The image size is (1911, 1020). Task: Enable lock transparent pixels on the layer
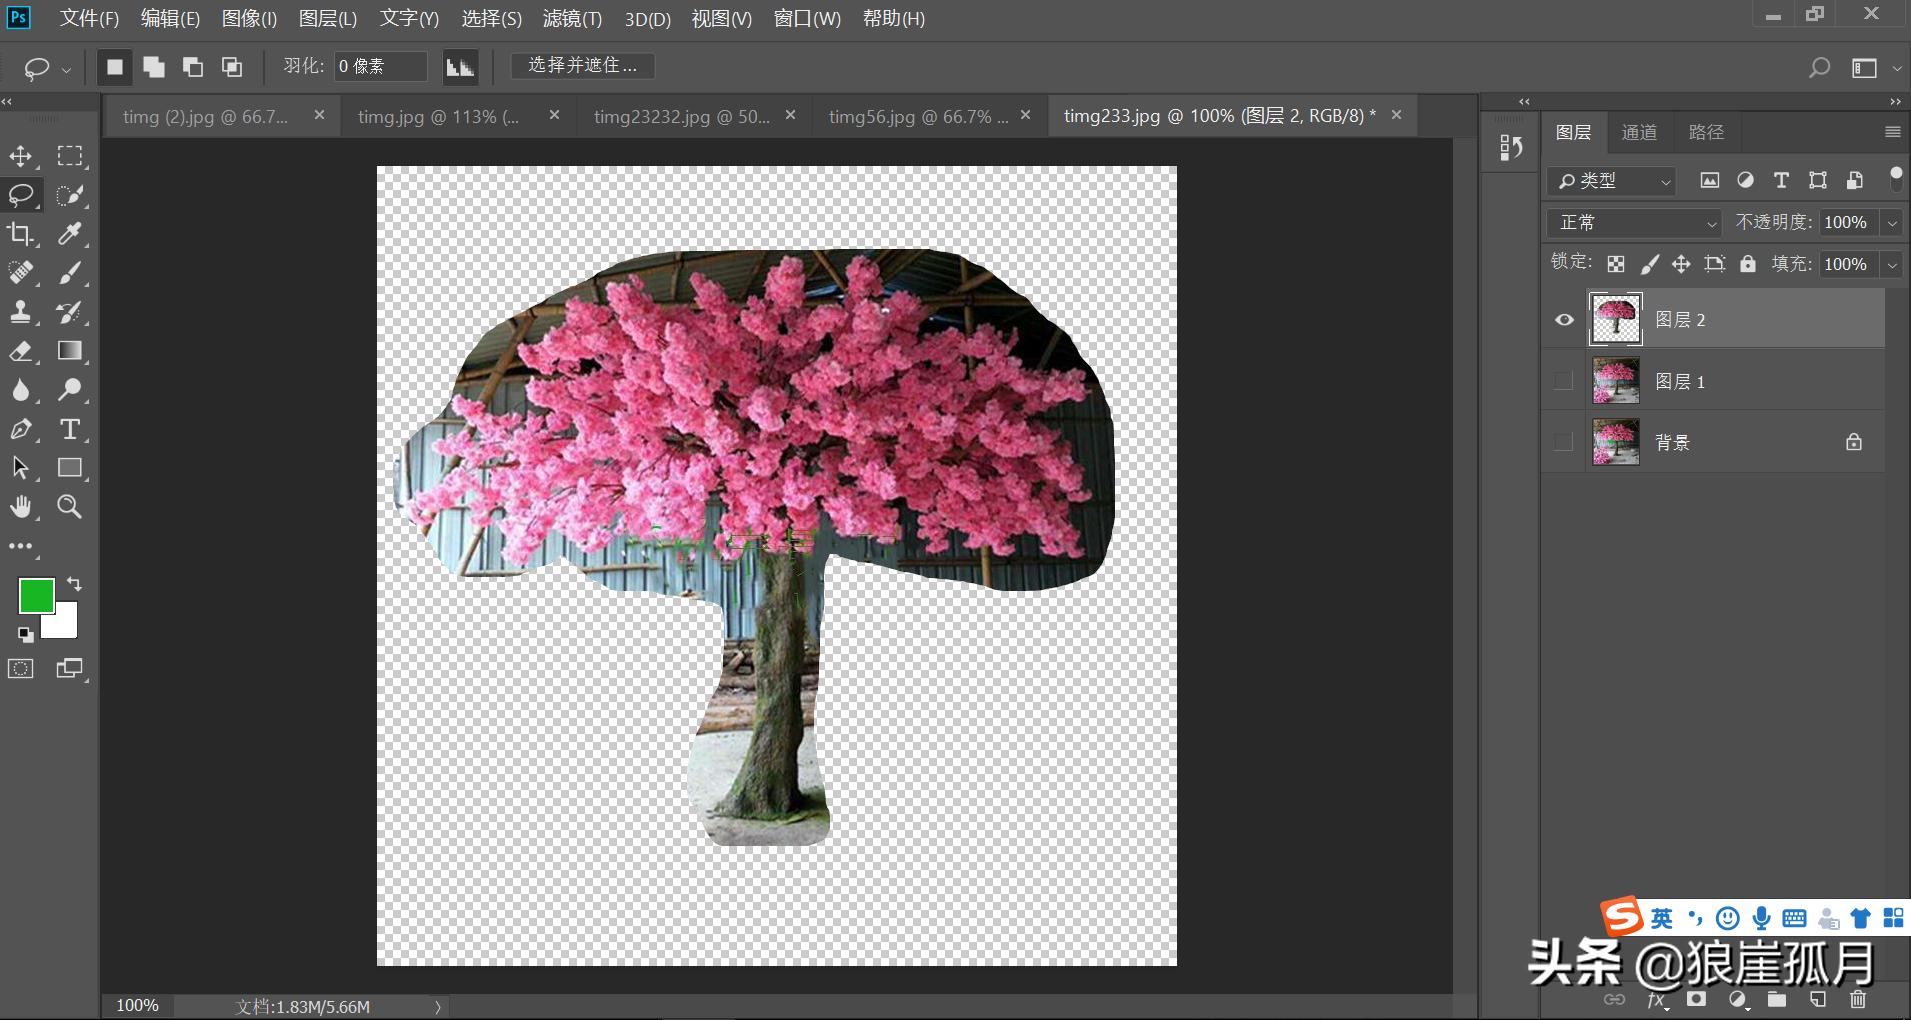pos(1618,263)
